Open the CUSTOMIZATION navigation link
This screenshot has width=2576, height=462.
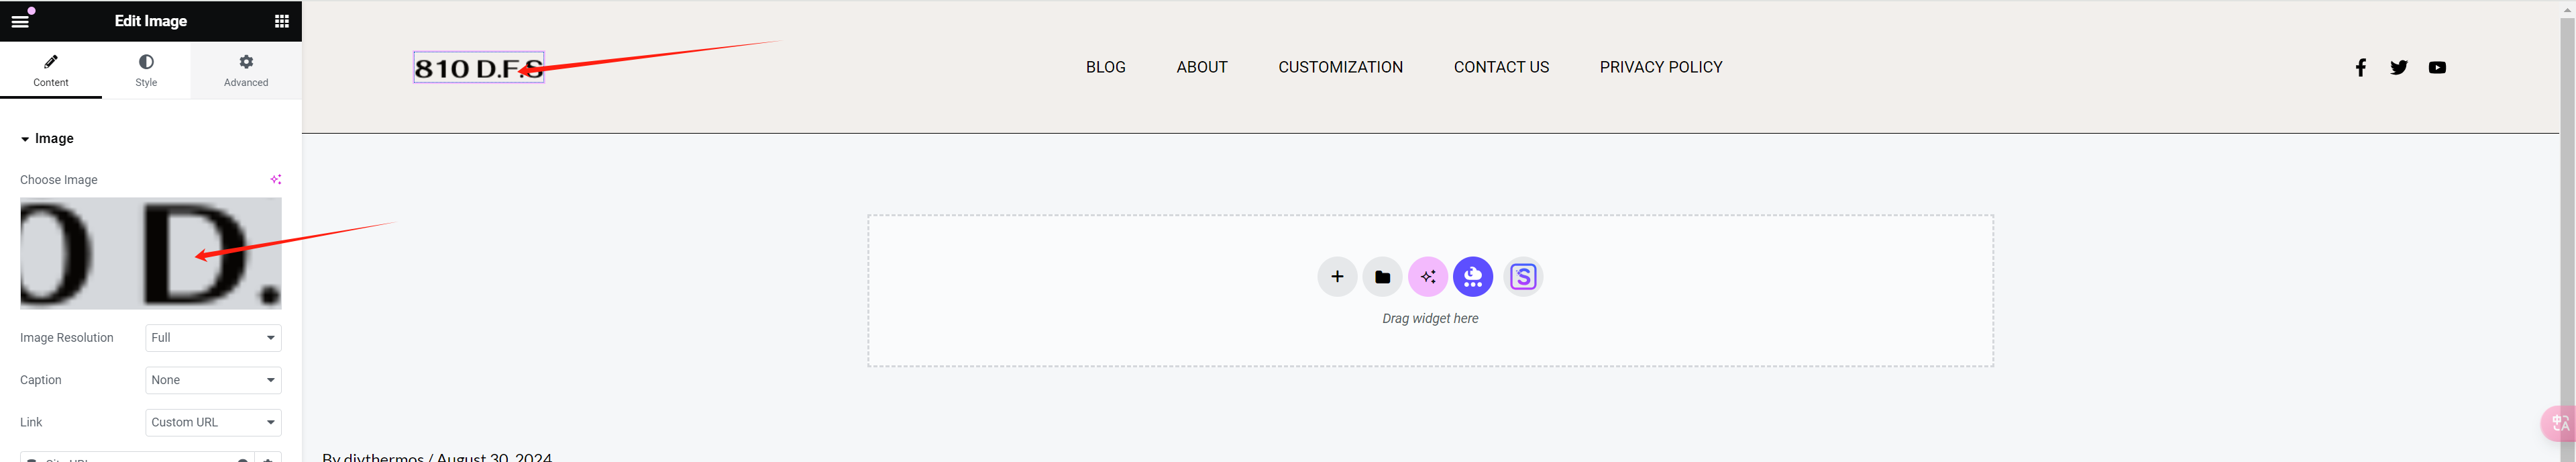click(x=1340, y=67)
